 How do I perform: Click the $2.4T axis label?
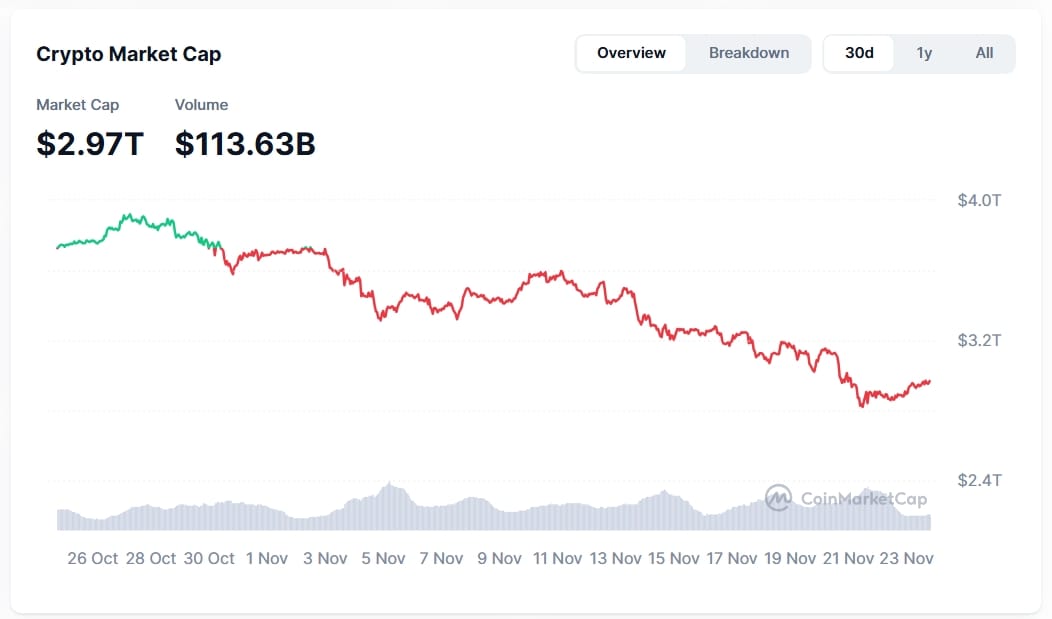[979, 481]
